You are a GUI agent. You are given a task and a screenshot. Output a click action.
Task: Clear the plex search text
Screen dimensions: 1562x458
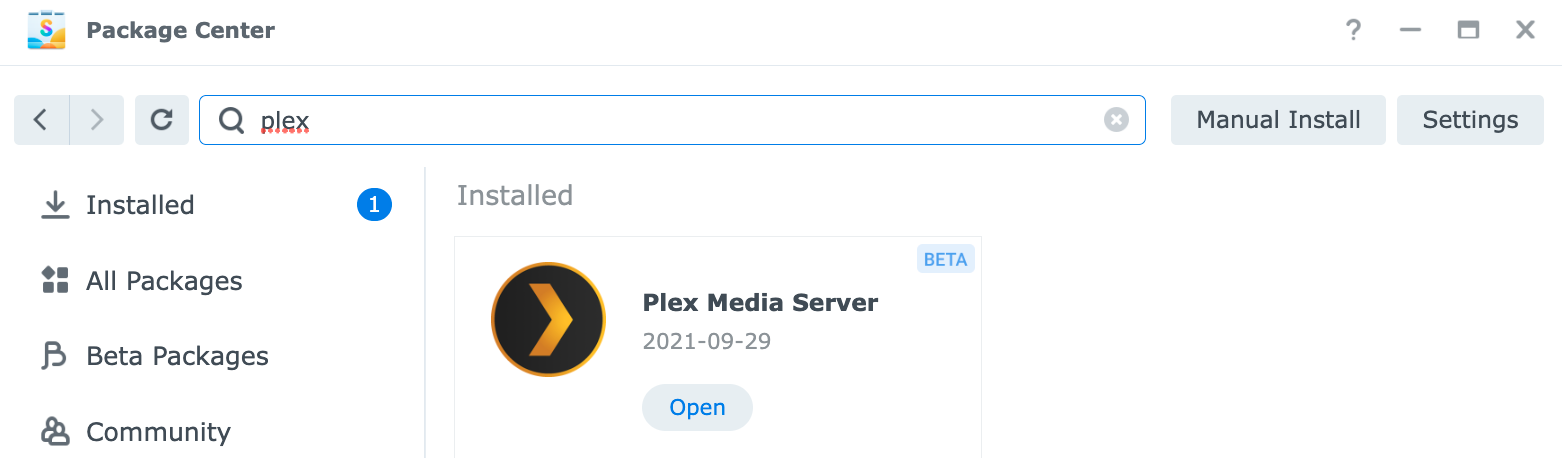[1116, 120]
